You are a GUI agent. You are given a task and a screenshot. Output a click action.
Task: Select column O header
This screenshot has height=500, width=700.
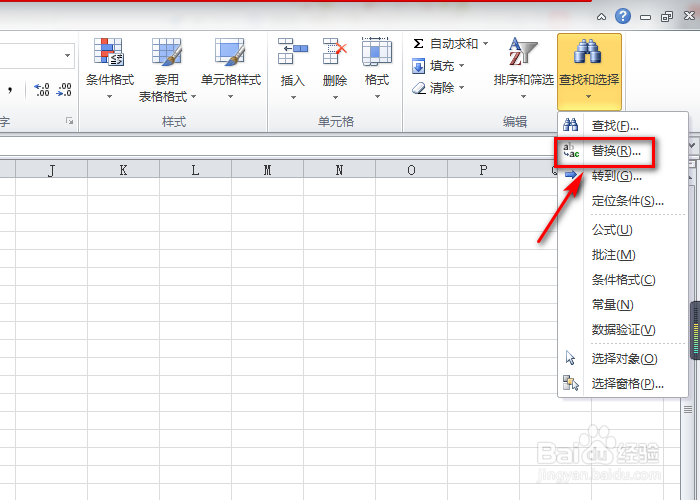[x=412, y=170]
